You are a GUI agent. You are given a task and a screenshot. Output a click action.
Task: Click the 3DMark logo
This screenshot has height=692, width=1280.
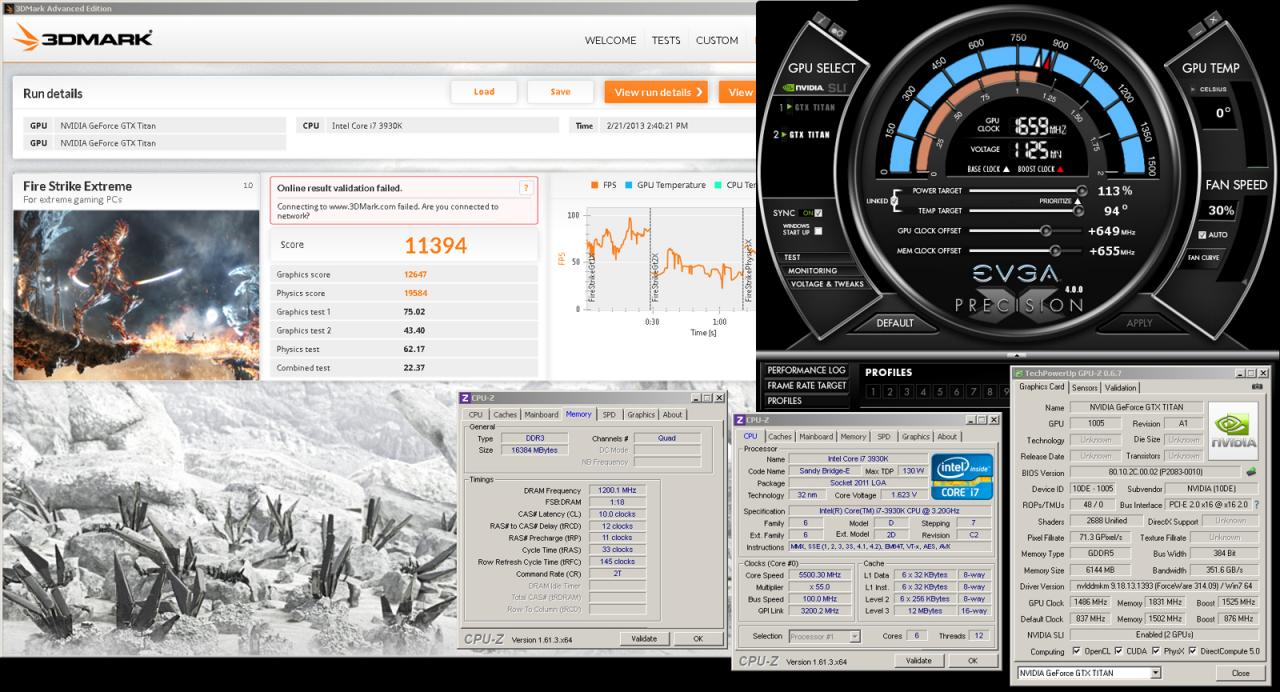[83, 40]
